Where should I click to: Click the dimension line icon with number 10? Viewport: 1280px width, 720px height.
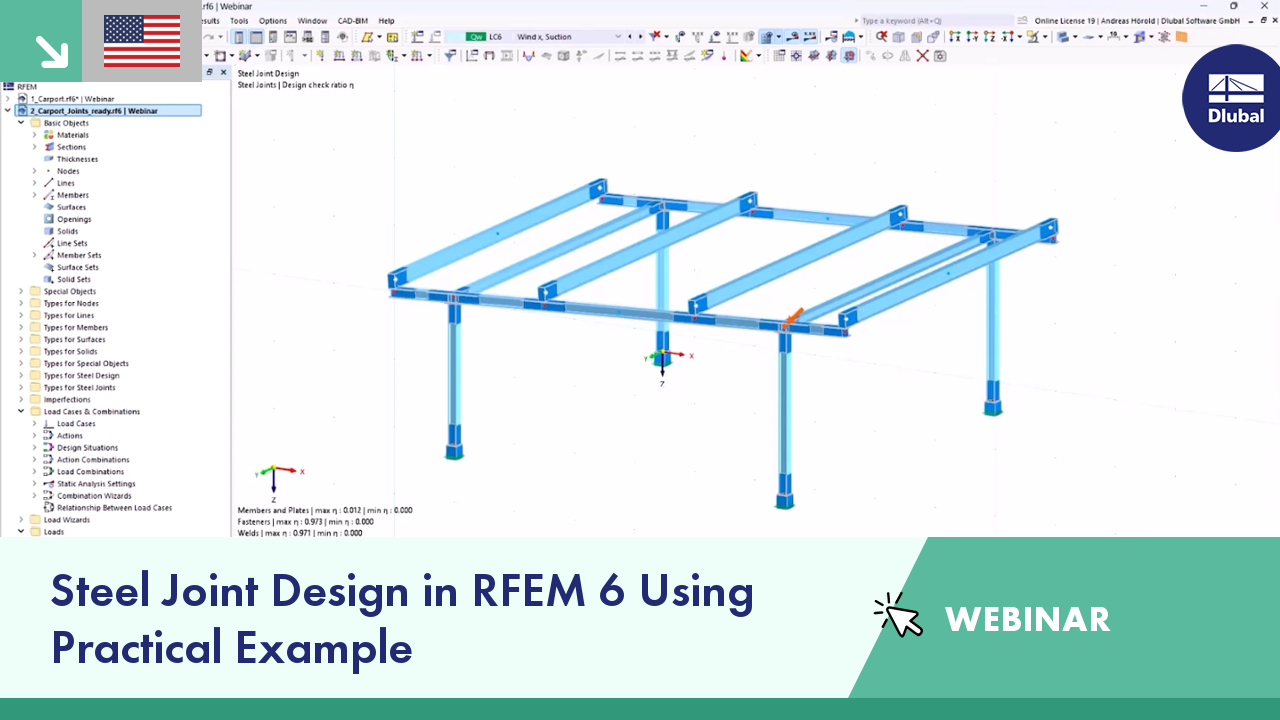point(1113,37)
